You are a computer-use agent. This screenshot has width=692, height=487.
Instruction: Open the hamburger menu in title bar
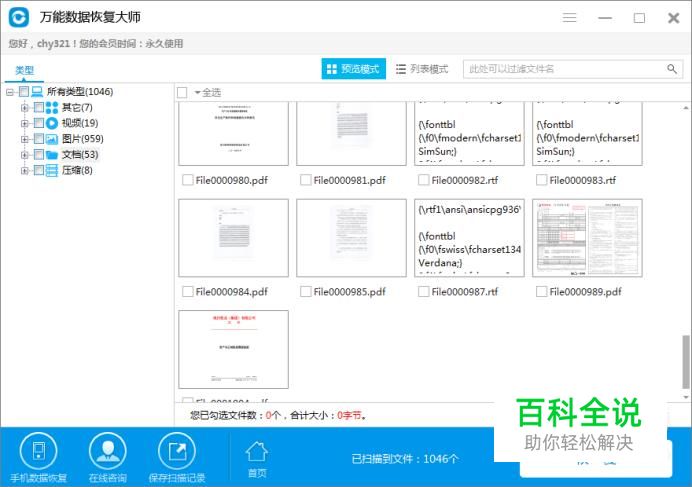click(569, 17)
